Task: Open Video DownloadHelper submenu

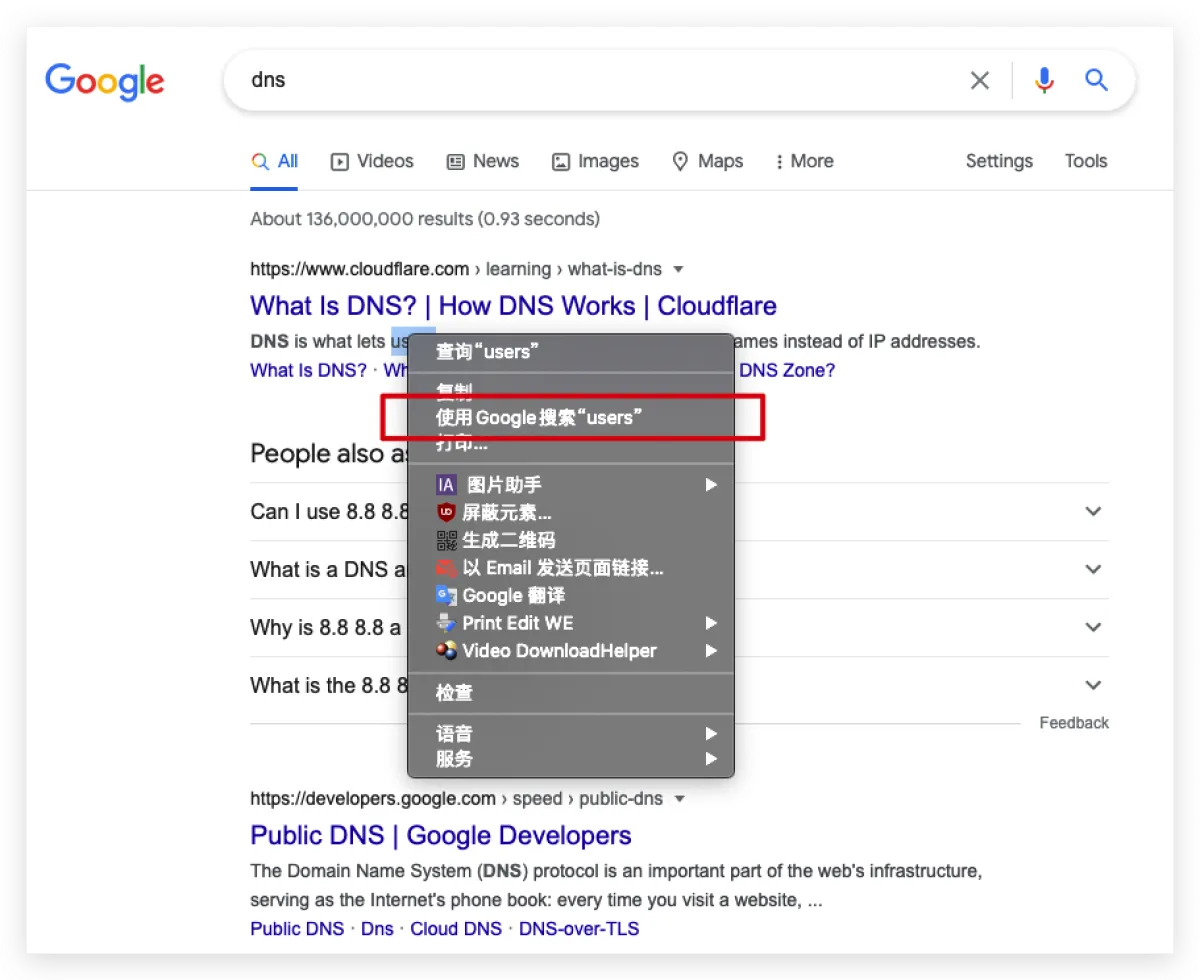Action: point(558,651)
